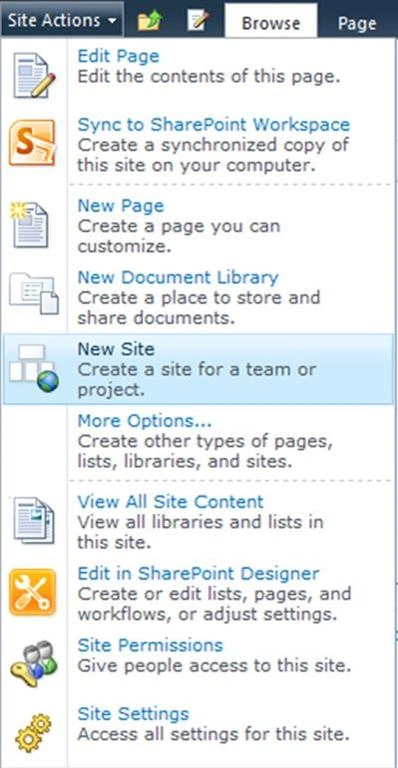This screenshot has height=768, width=398.
Task: Choose Edit in SharePoint Designer
Action: click(x=198, y=574)
